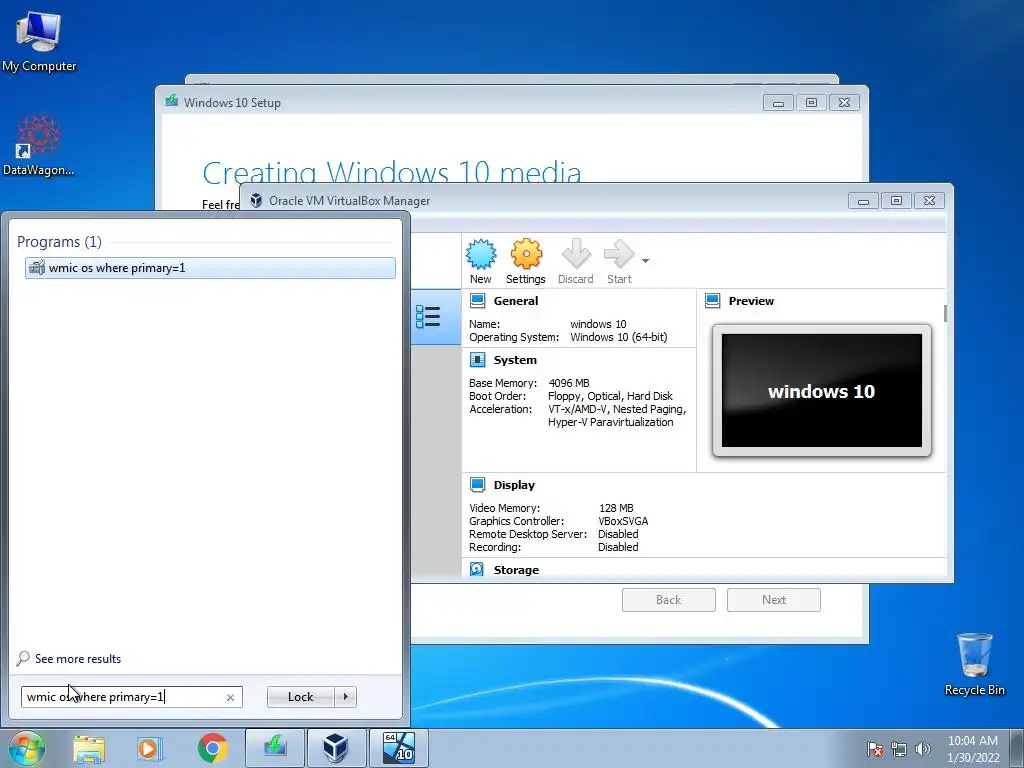Click the Windows Start orb
The width and height of the screenshot is (1024, 768).
(x=27, y=748)
